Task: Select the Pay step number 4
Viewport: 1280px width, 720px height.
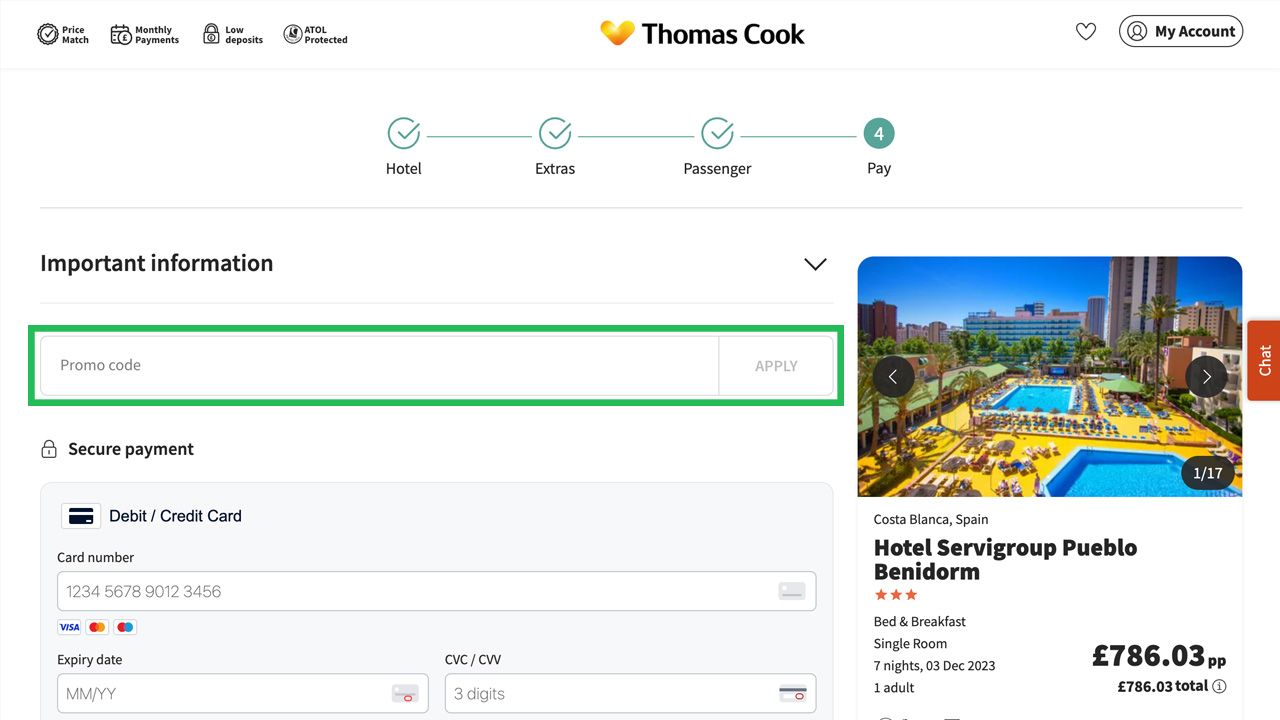Action: (879, 133)
